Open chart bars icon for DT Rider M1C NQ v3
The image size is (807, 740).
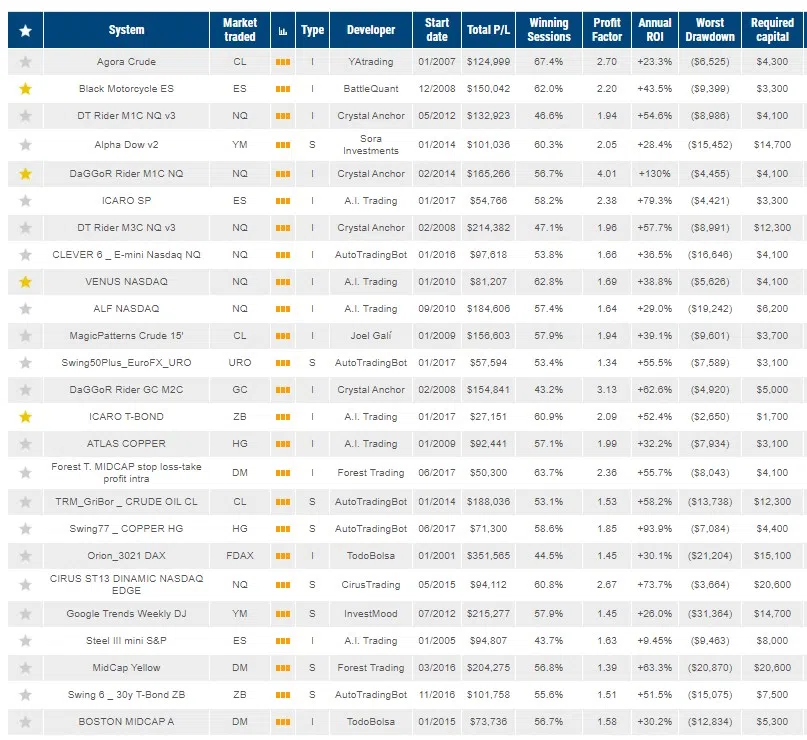tap(283, 116)
